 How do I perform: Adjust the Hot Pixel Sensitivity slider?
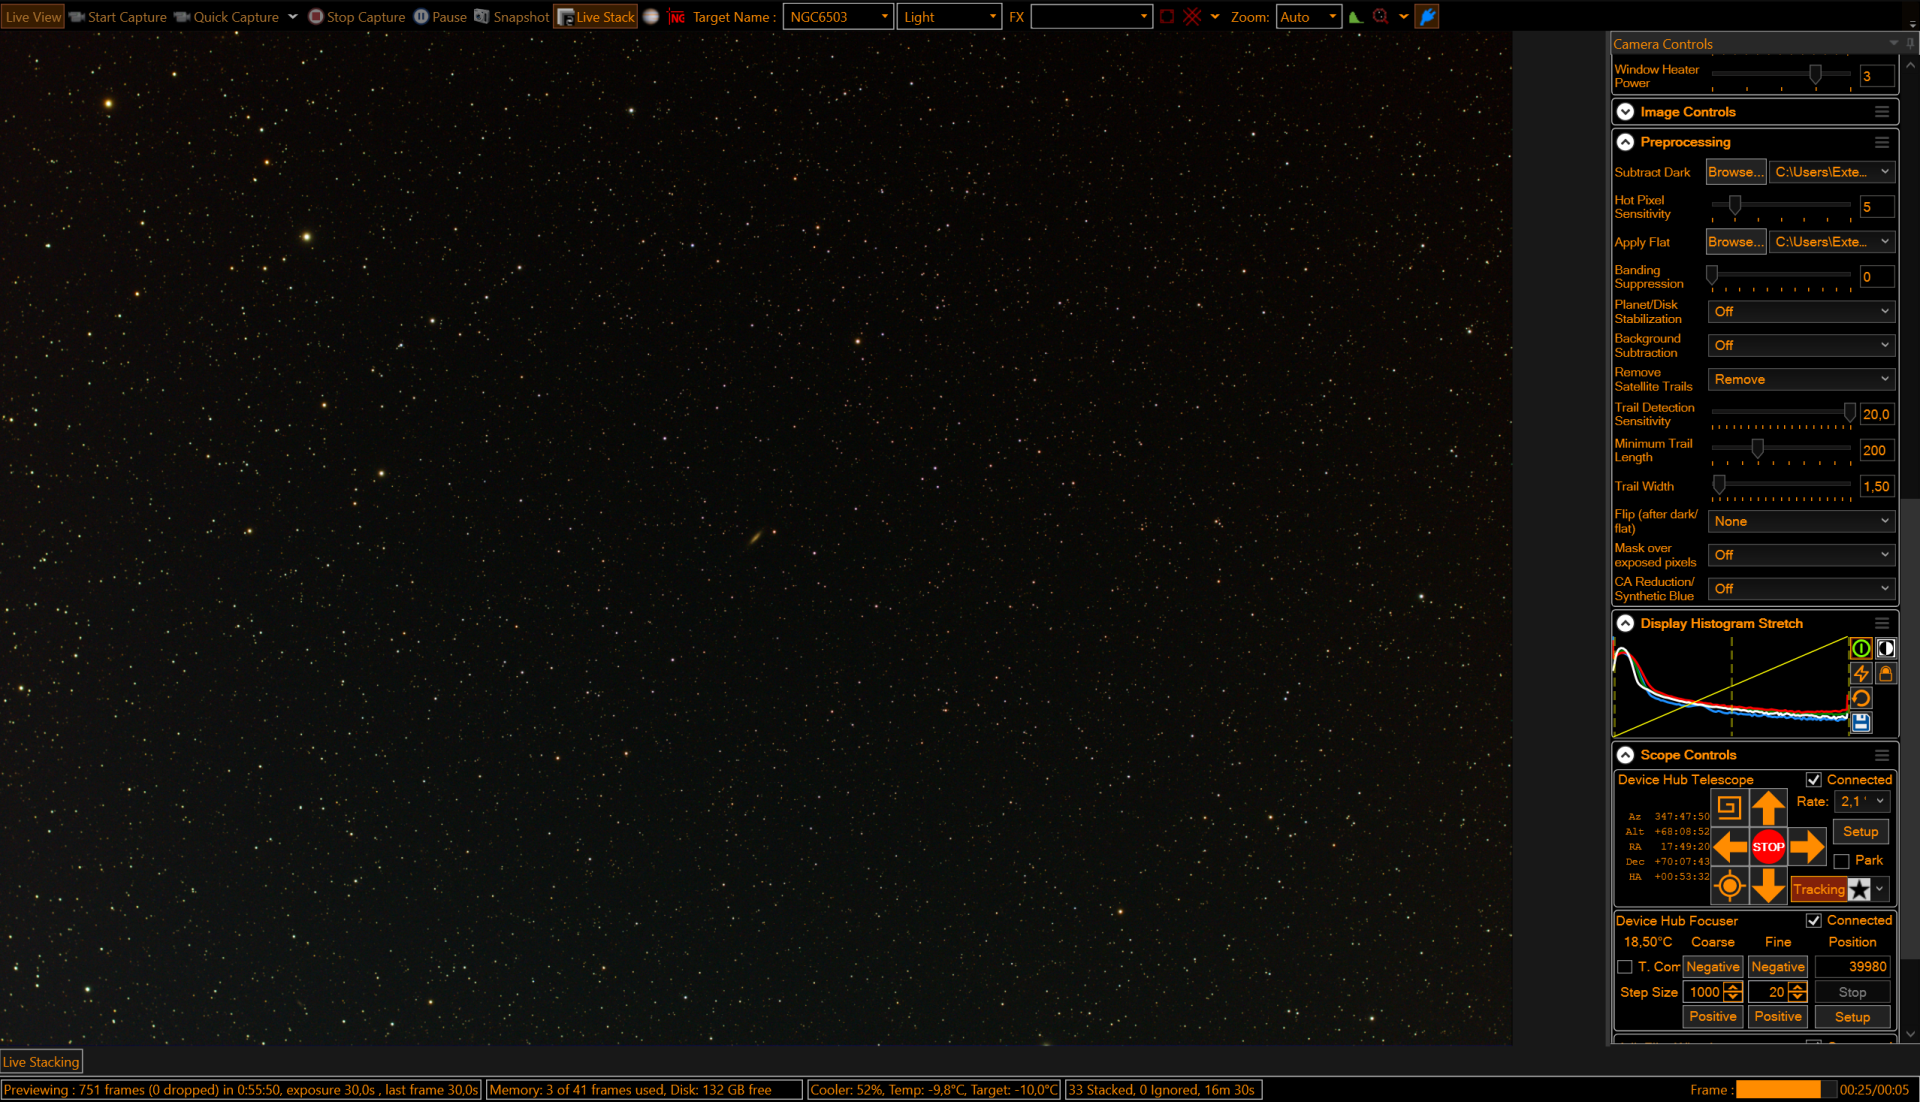click(1735, 205)
